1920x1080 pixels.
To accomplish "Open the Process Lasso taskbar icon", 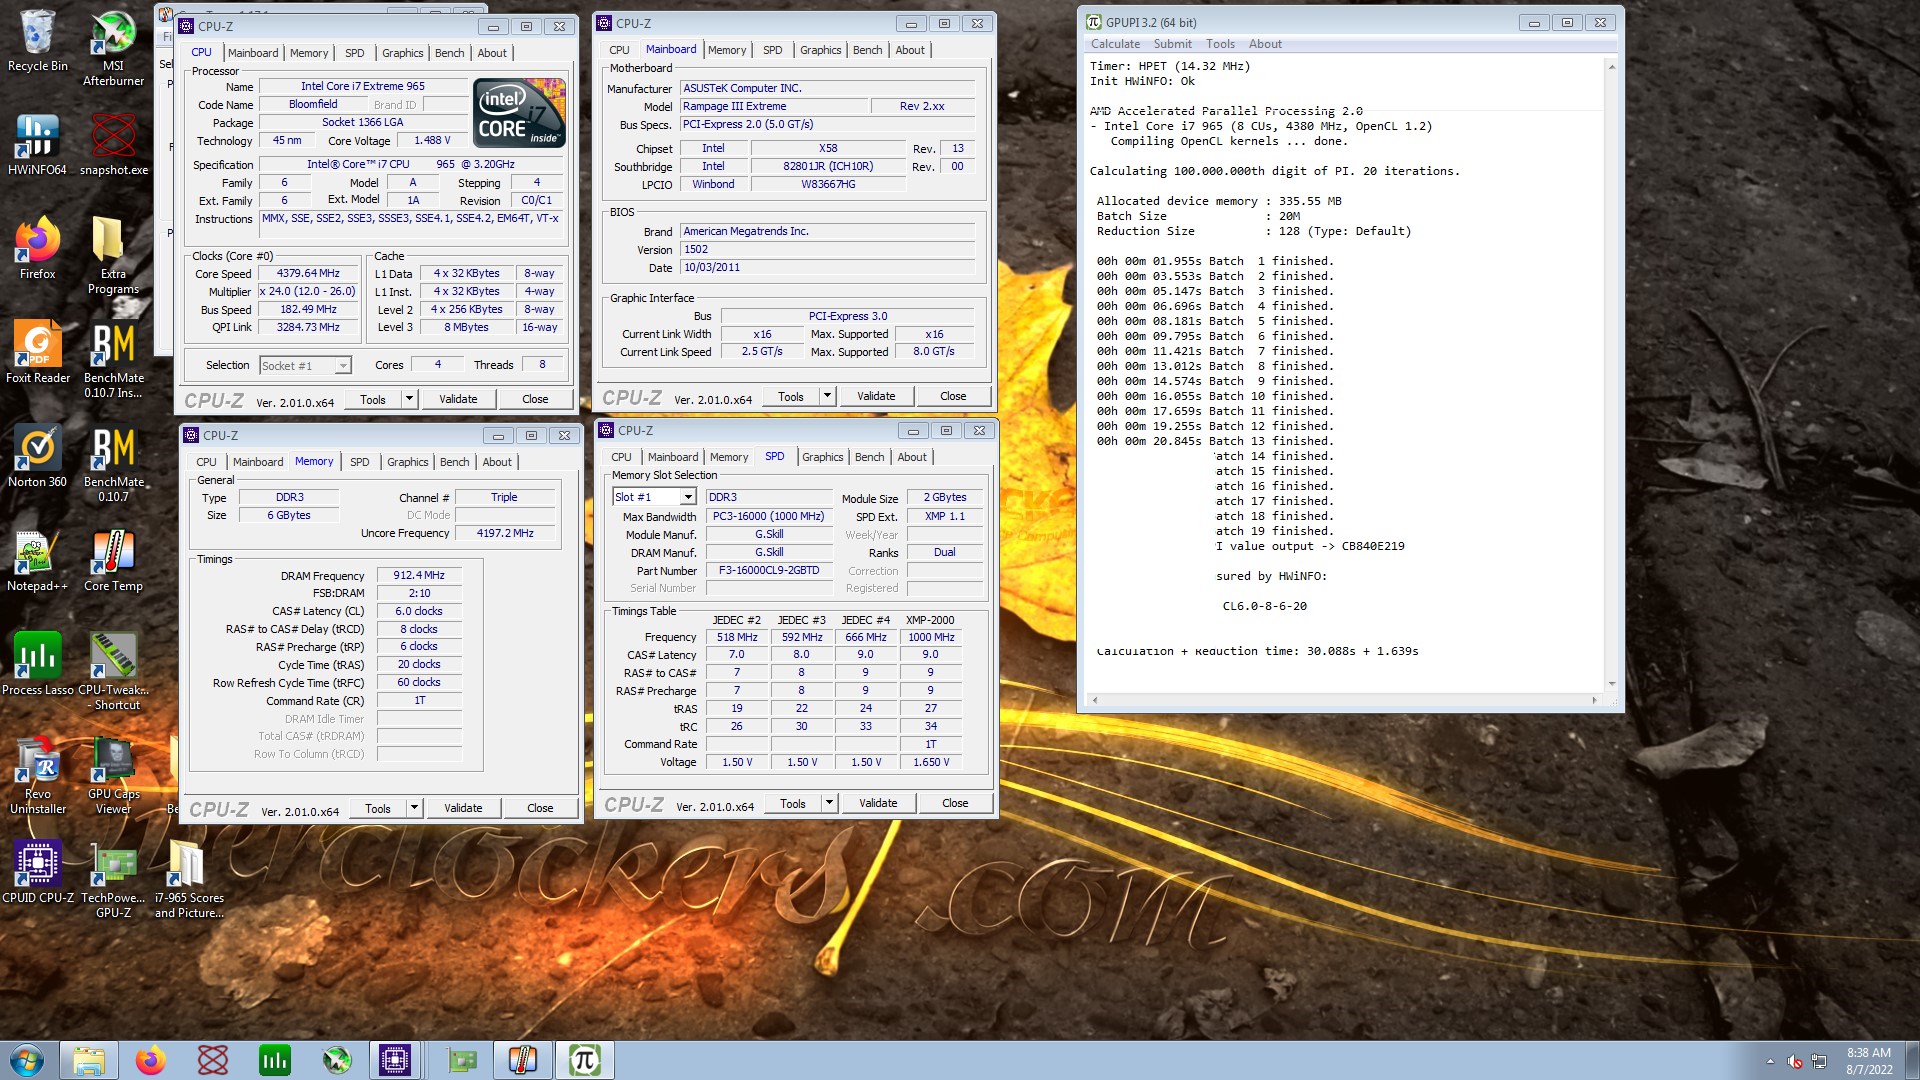I will tap(274, 1060).
